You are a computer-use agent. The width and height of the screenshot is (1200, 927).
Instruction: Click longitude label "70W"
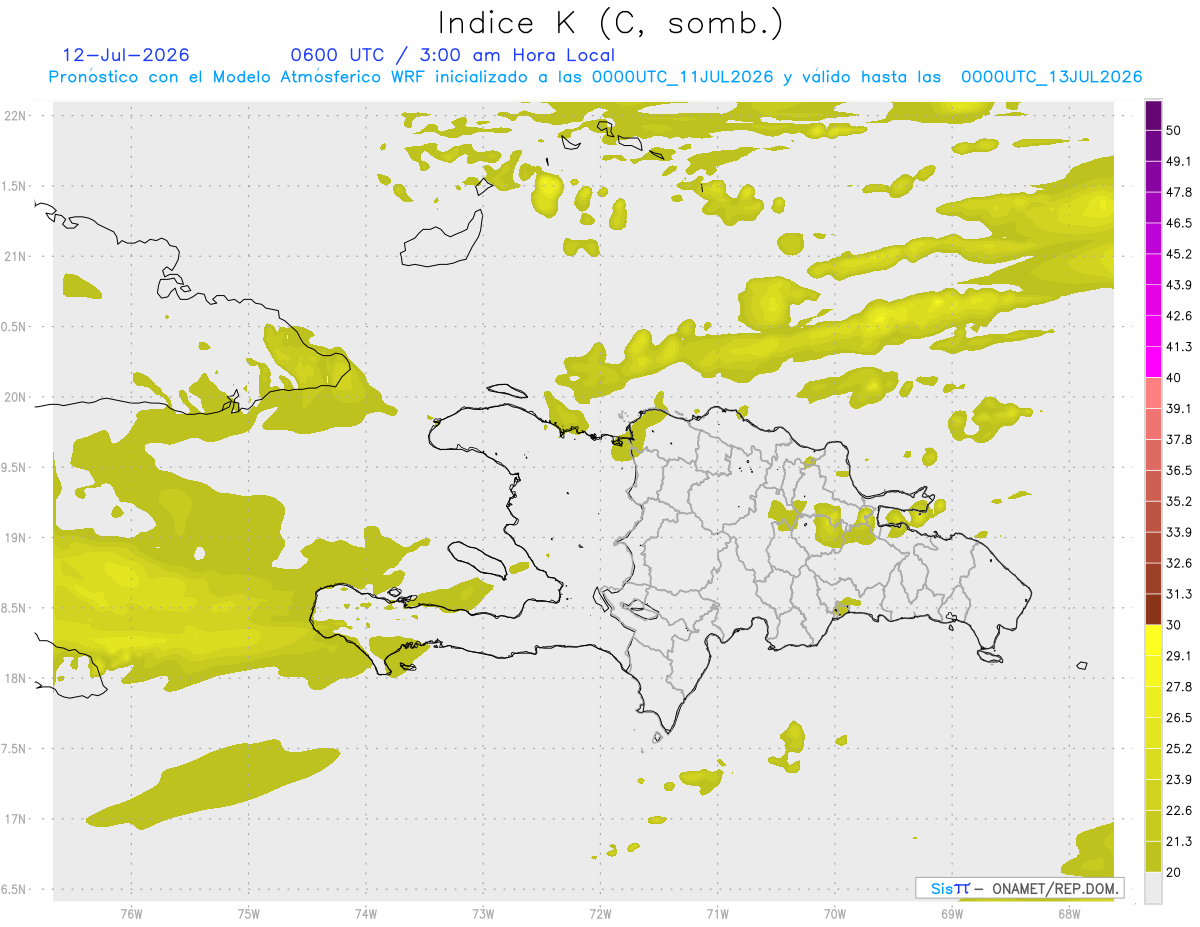834,913
